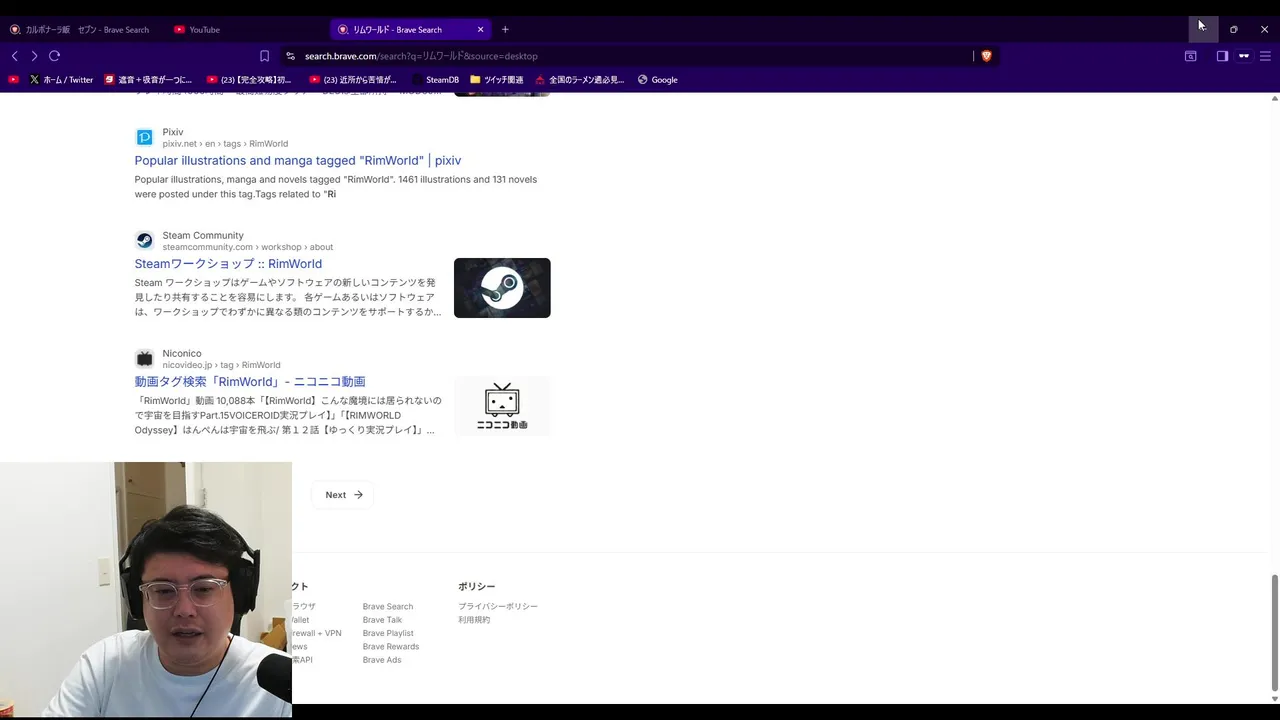Click the Pixiv result description text
The height and width of the screenshot is (720, 1280).
click(x=336, y=187)
